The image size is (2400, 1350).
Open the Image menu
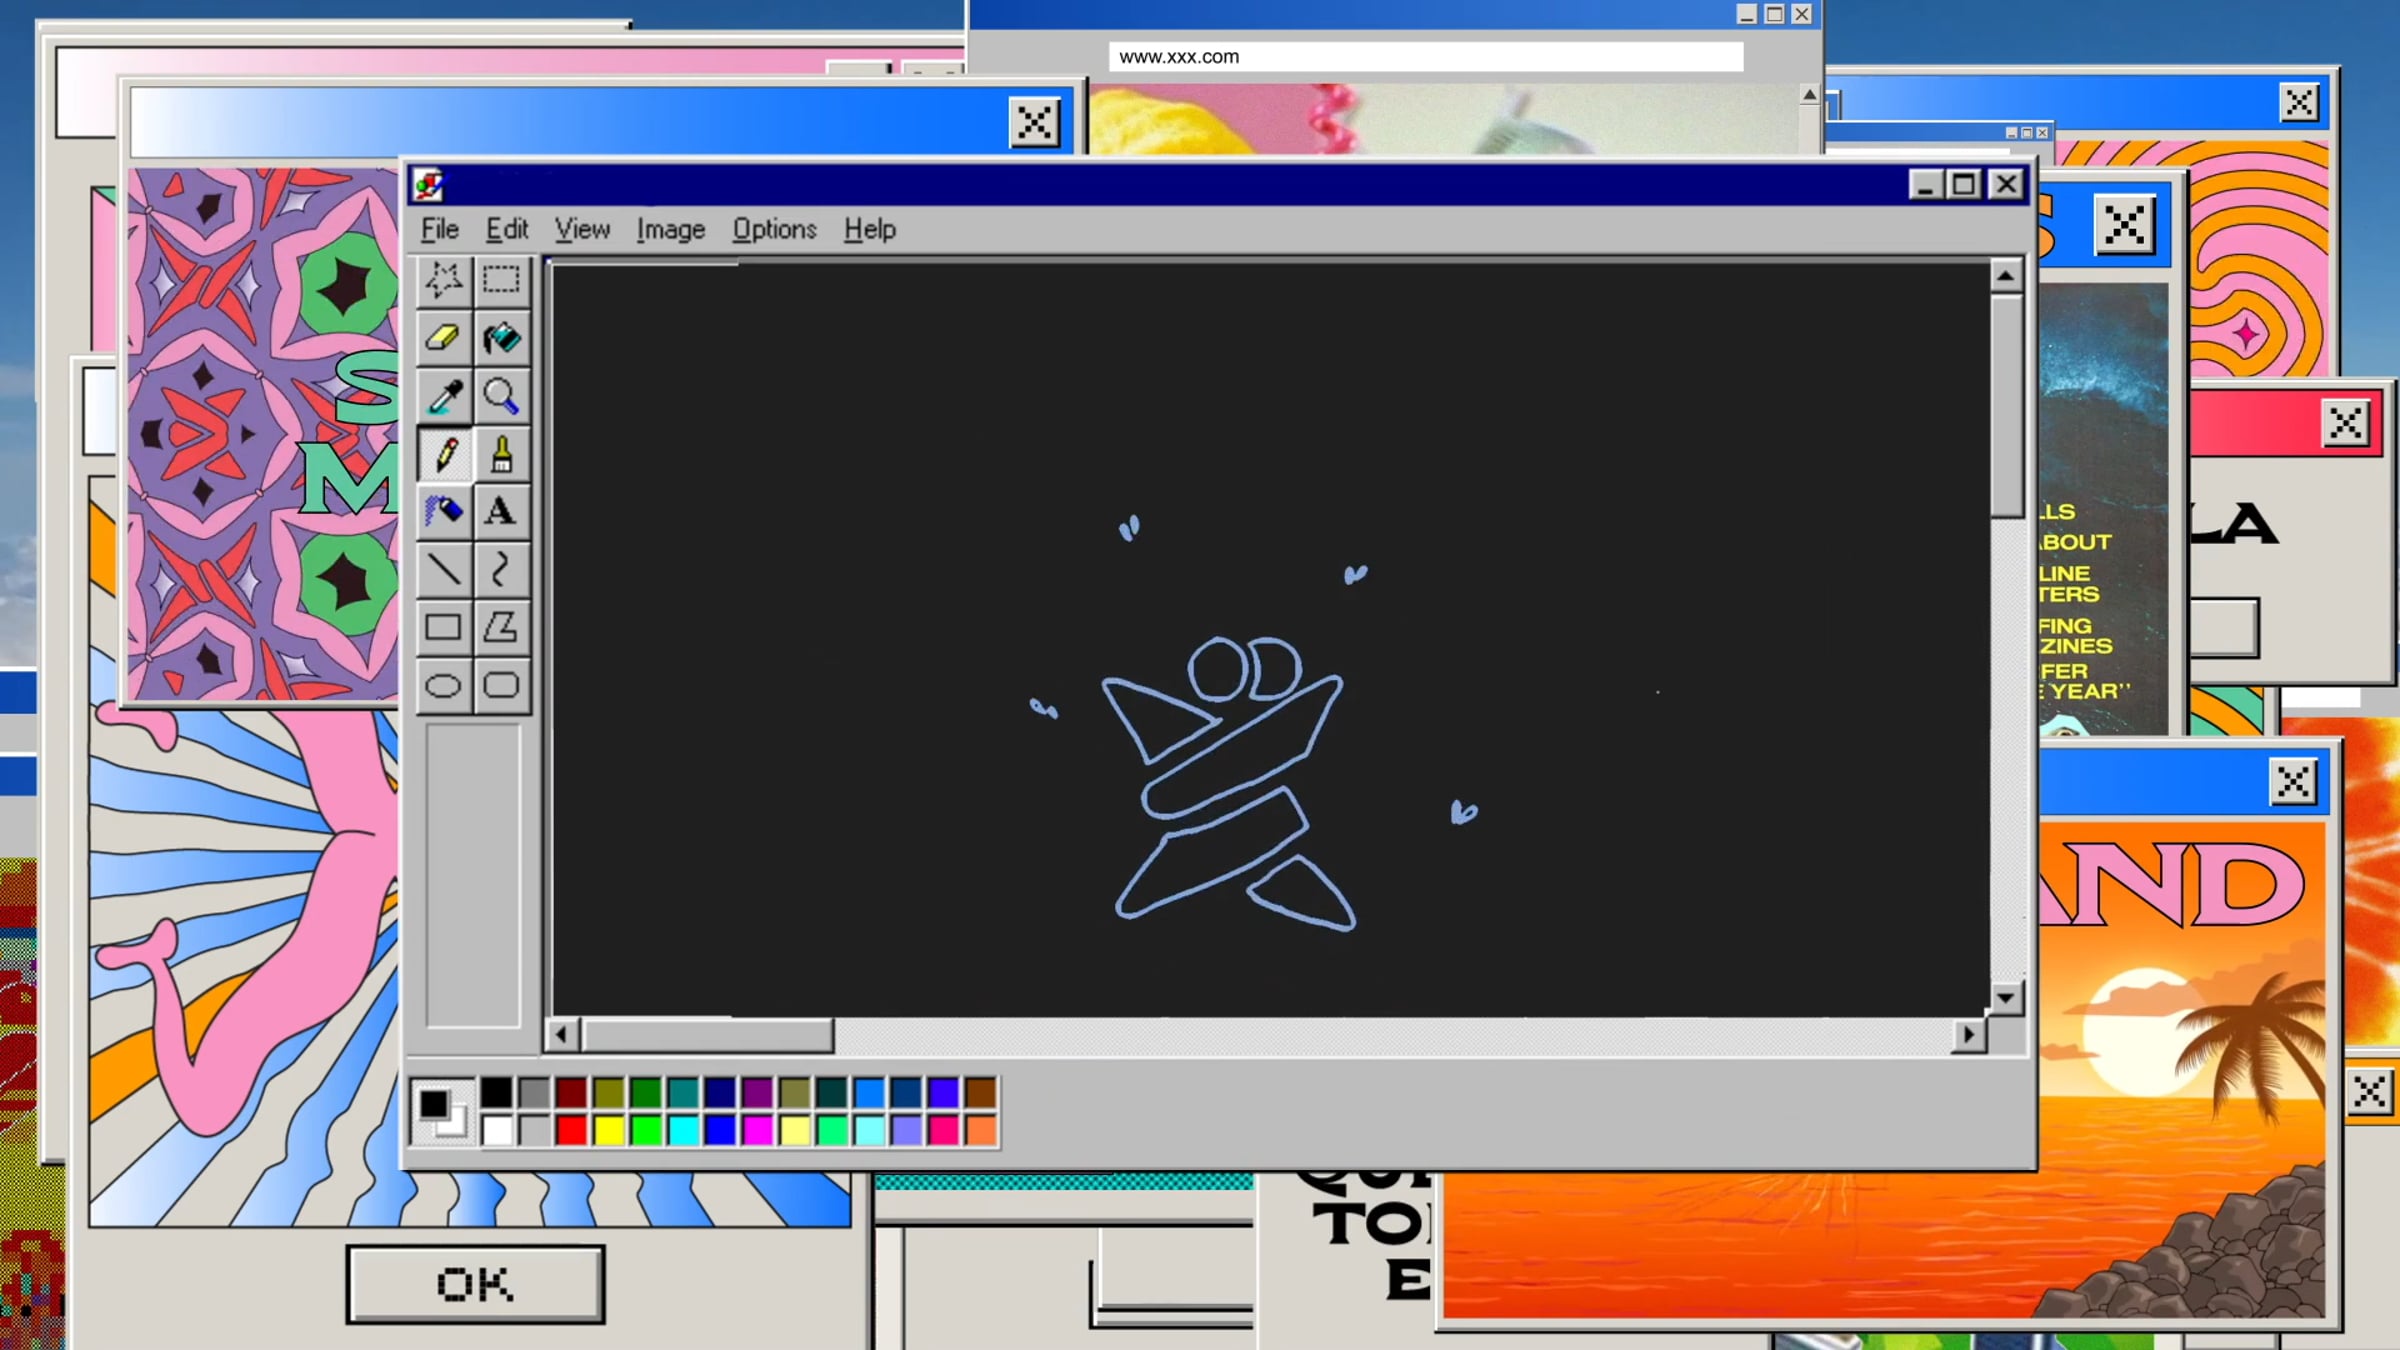[x=671, y=229]
